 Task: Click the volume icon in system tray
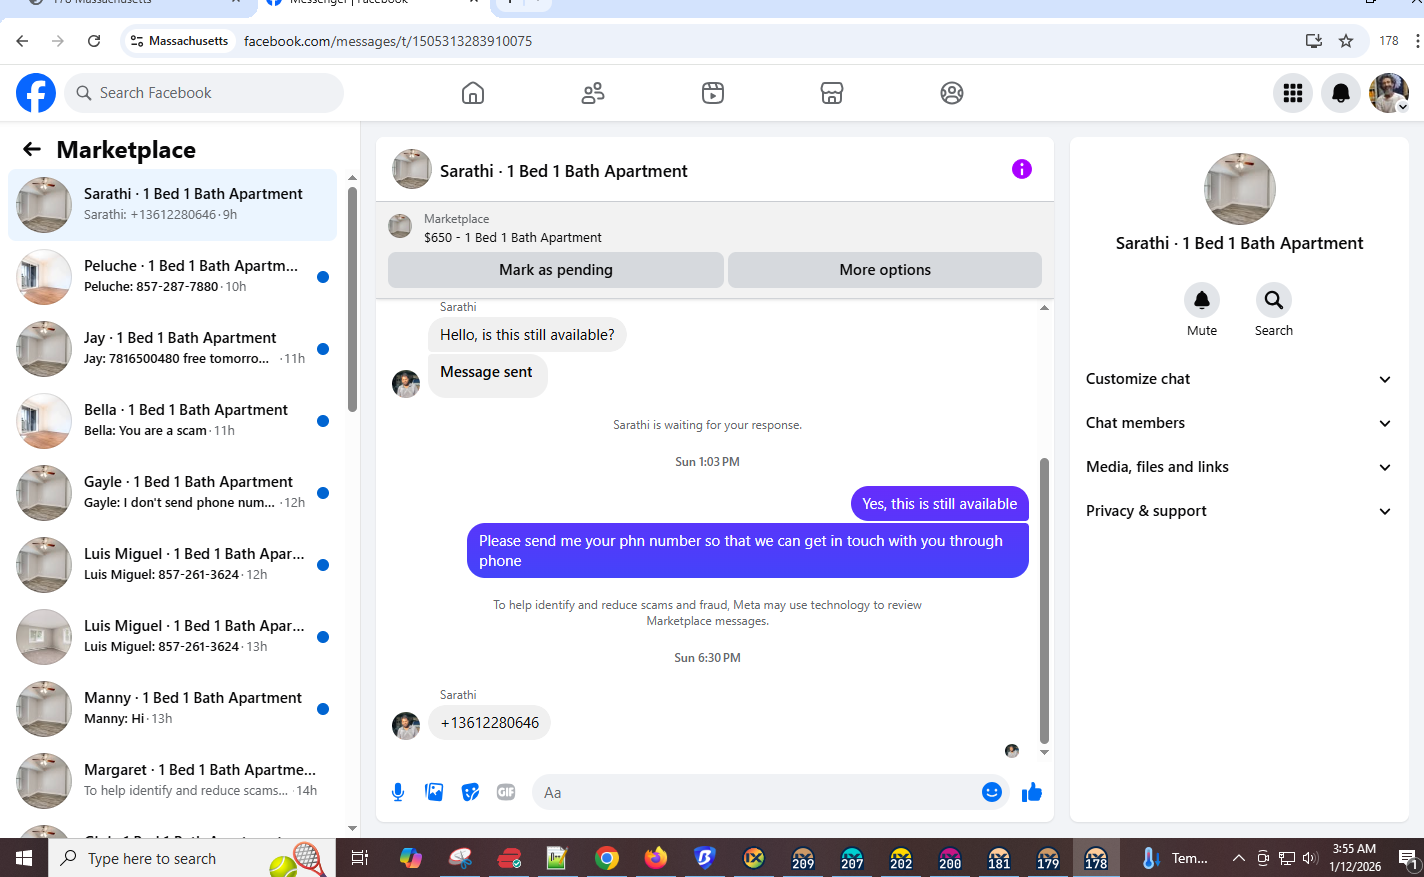click(x=1311, y=858)
